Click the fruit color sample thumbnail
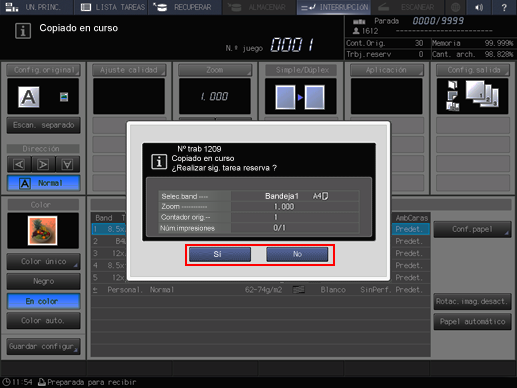Screen dimensions: 517x388 click(42, 231)
